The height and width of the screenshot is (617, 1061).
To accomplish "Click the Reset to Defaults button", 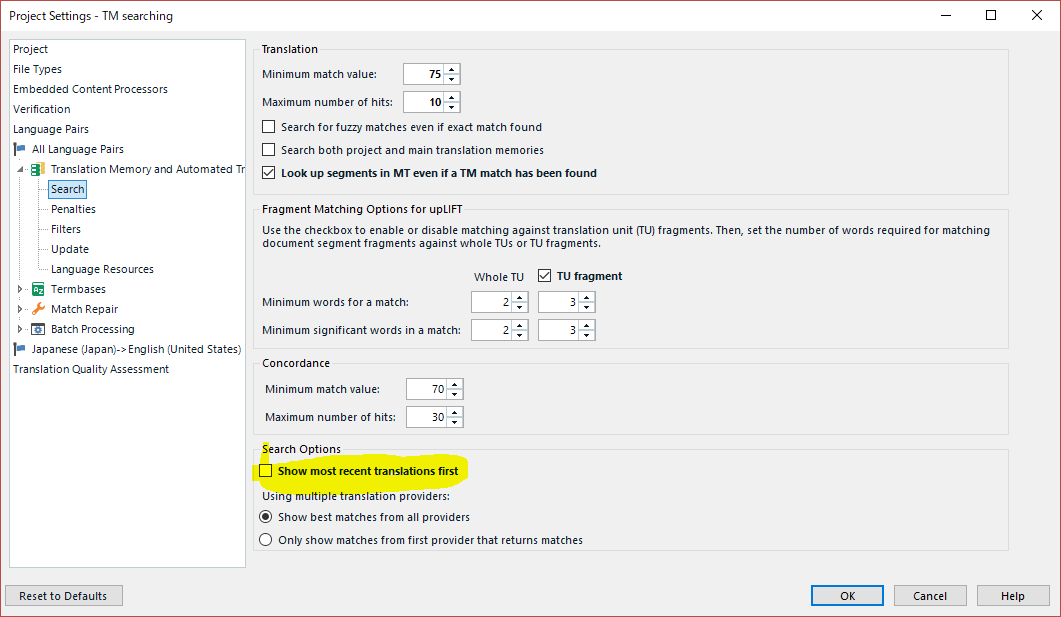I will coord(64,596).
